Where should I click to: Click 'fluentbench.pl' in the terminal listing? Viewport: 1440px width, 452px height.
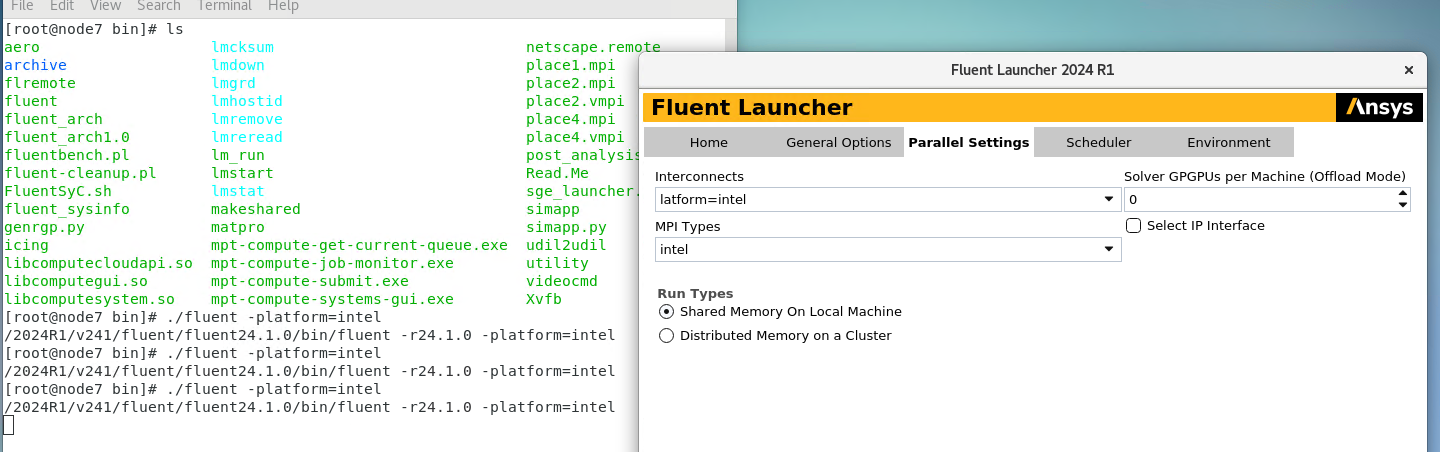point(67,155)
